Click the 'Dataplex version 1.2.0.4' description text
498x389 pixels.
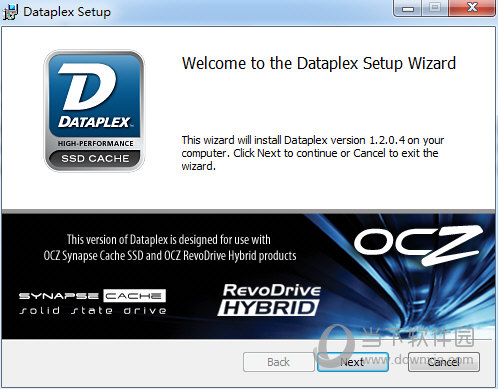(313, 153)
